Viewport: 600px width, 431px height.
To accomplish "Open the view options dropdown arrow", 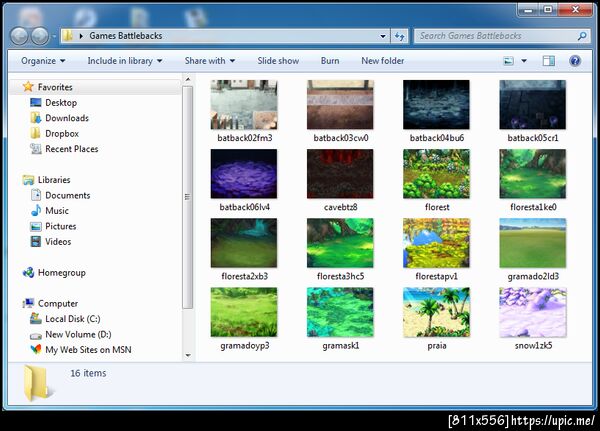I will (x=524, y=61).
